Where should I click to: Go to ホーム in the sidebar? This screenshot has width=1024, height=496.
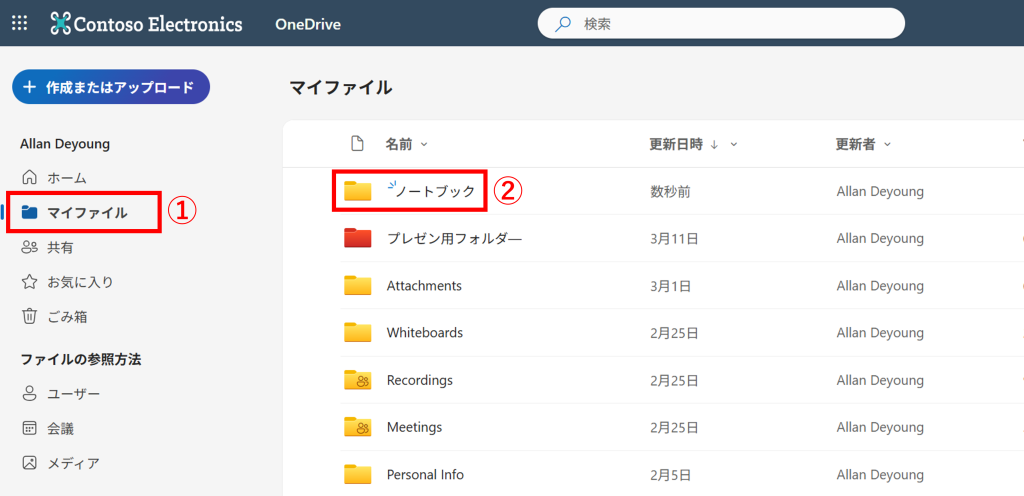[x=67, y=177]
